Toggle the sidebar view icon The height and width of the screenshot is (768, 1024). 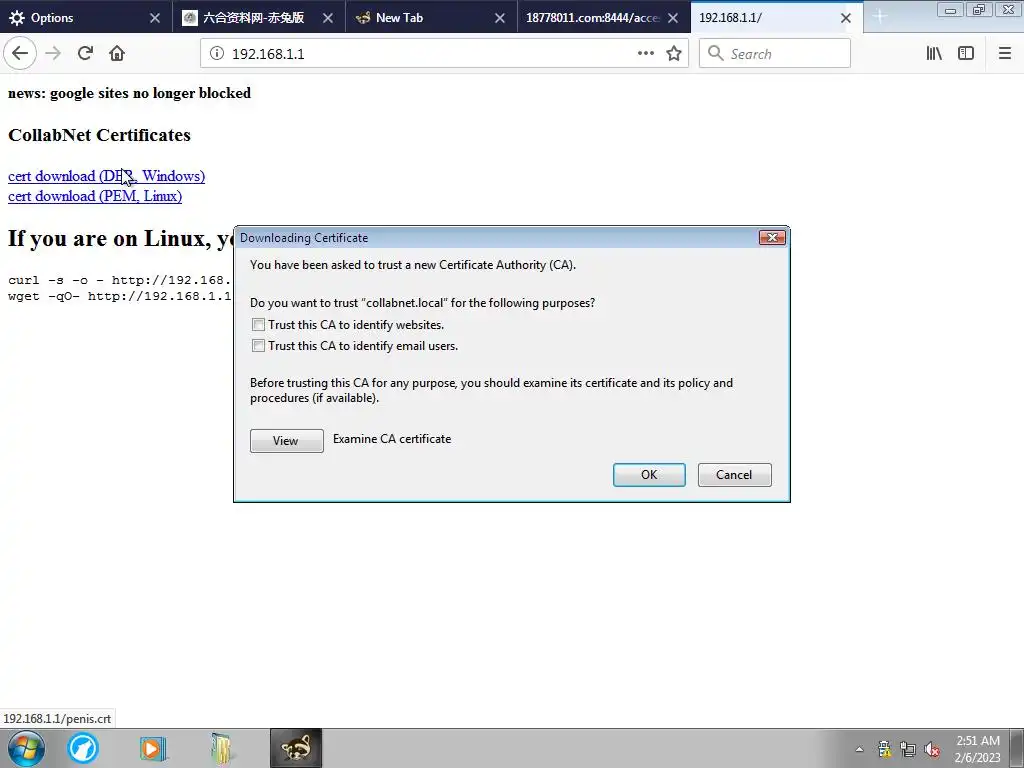(966, 54)
